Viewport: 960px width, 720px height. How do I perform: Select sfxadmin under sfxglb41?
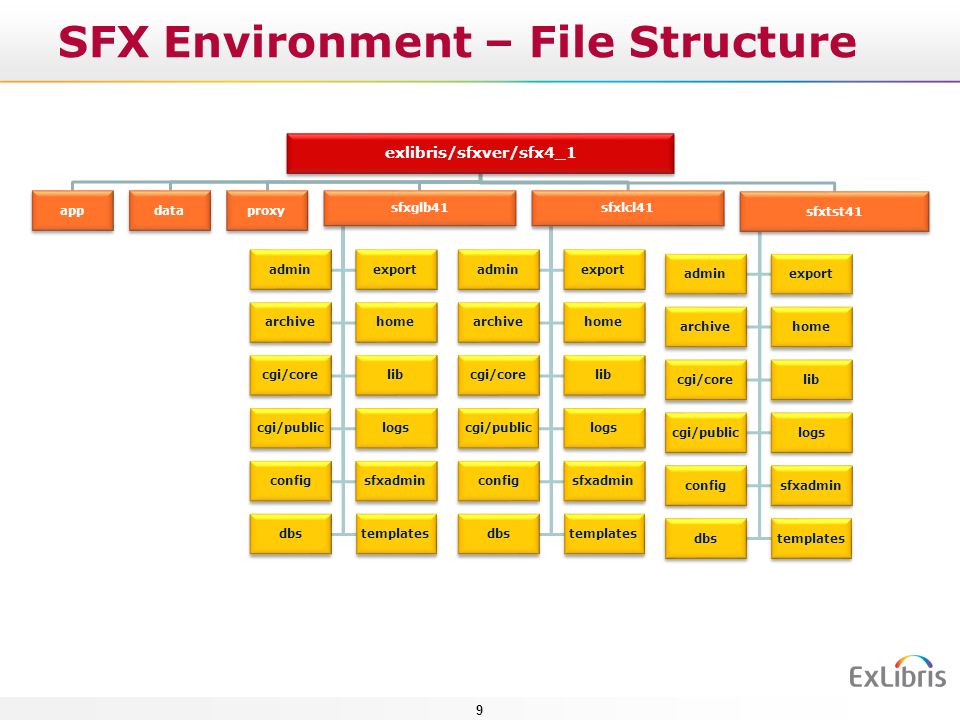click(x=396, y=481)
